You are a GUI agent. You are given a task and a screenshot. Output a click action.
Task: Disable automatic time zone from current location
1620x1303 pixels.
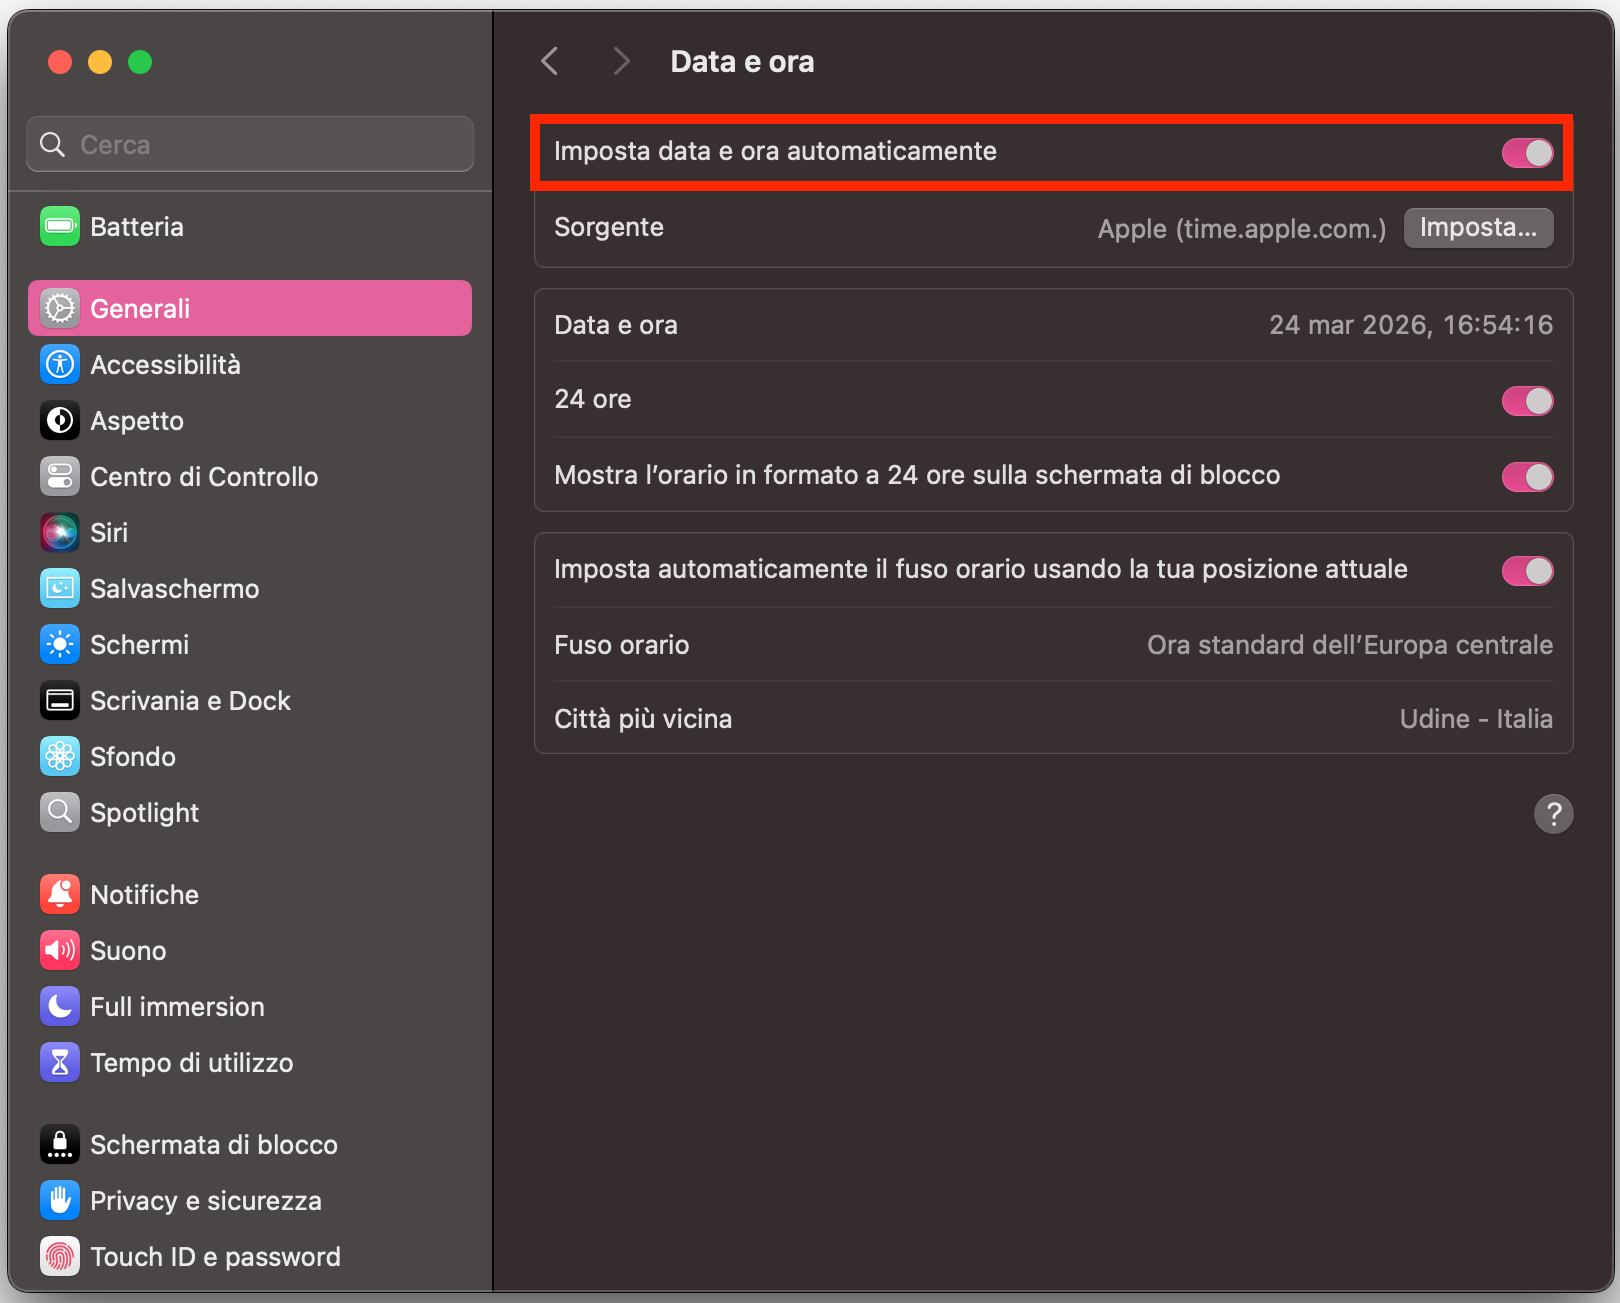[1527, 570]
